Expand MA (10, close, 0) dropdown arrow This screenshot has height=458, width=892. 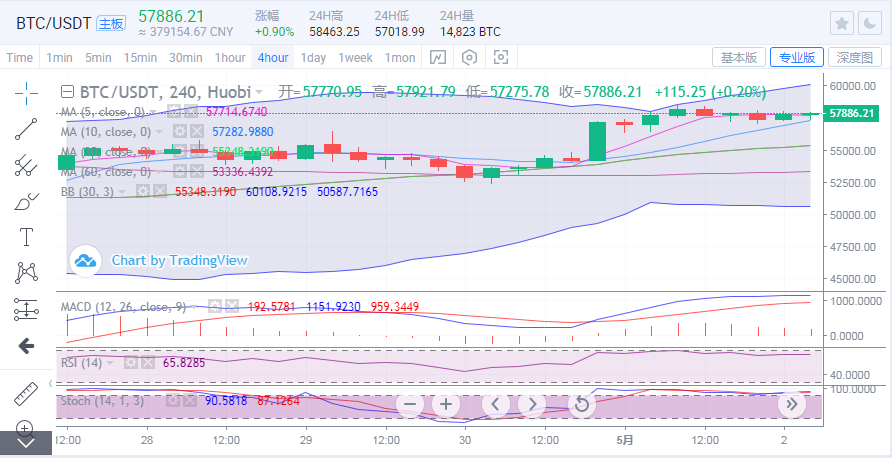[159, 132]
